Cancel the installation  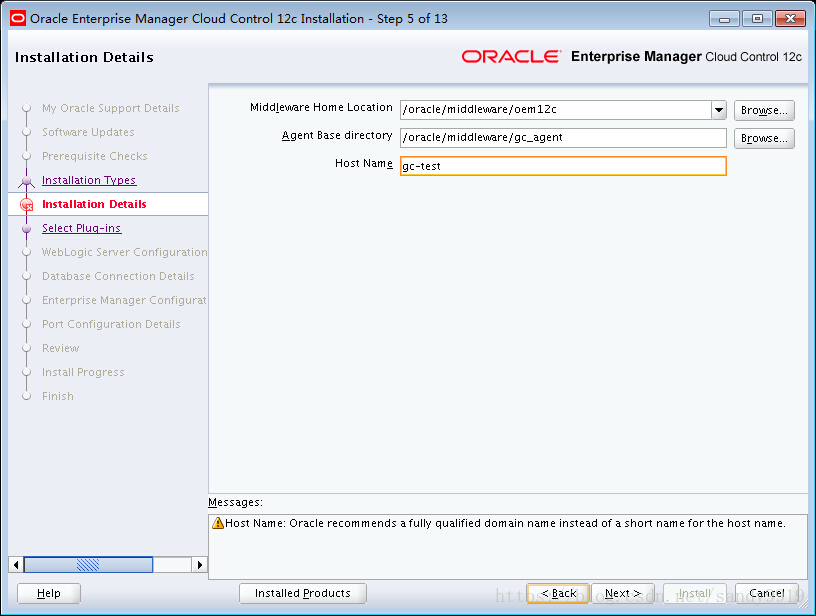(767, 593)
